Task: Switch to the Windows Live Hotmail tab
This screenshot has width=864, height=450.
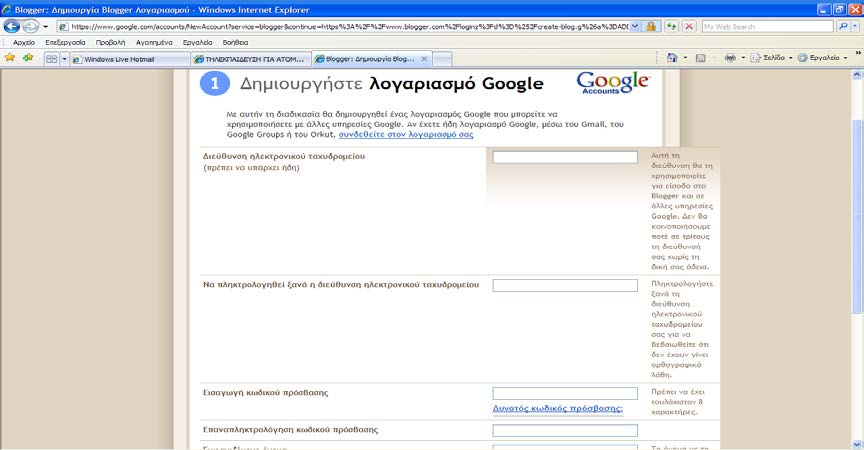Action: pos(130,59)
